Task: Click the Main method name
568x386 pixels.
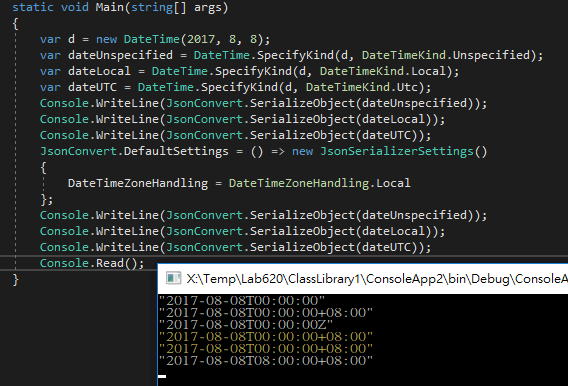Action: 109,7
